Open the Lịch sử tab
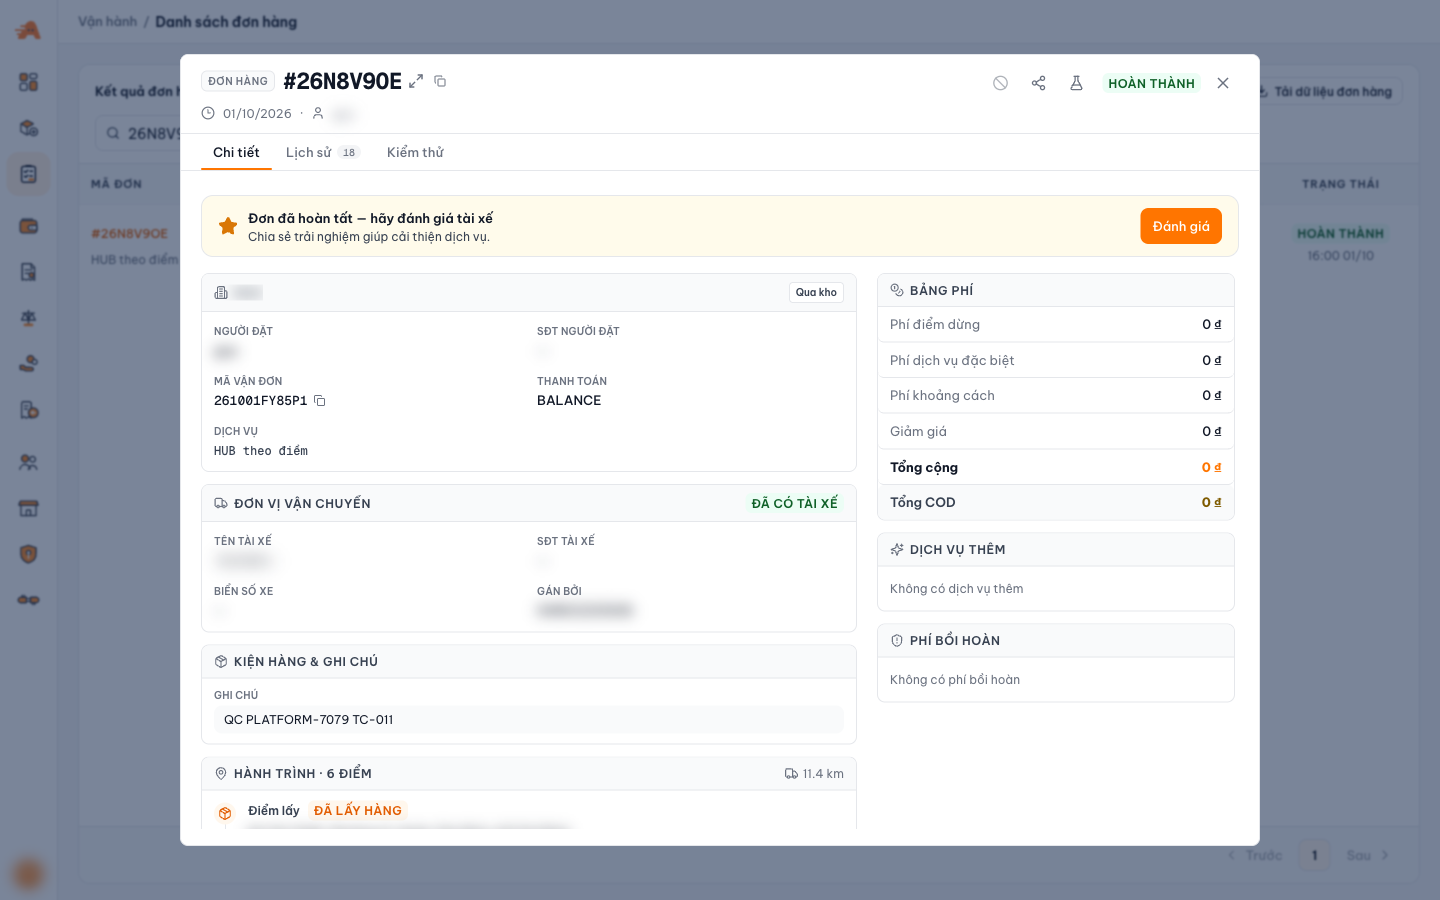 [x=322, y=152]
